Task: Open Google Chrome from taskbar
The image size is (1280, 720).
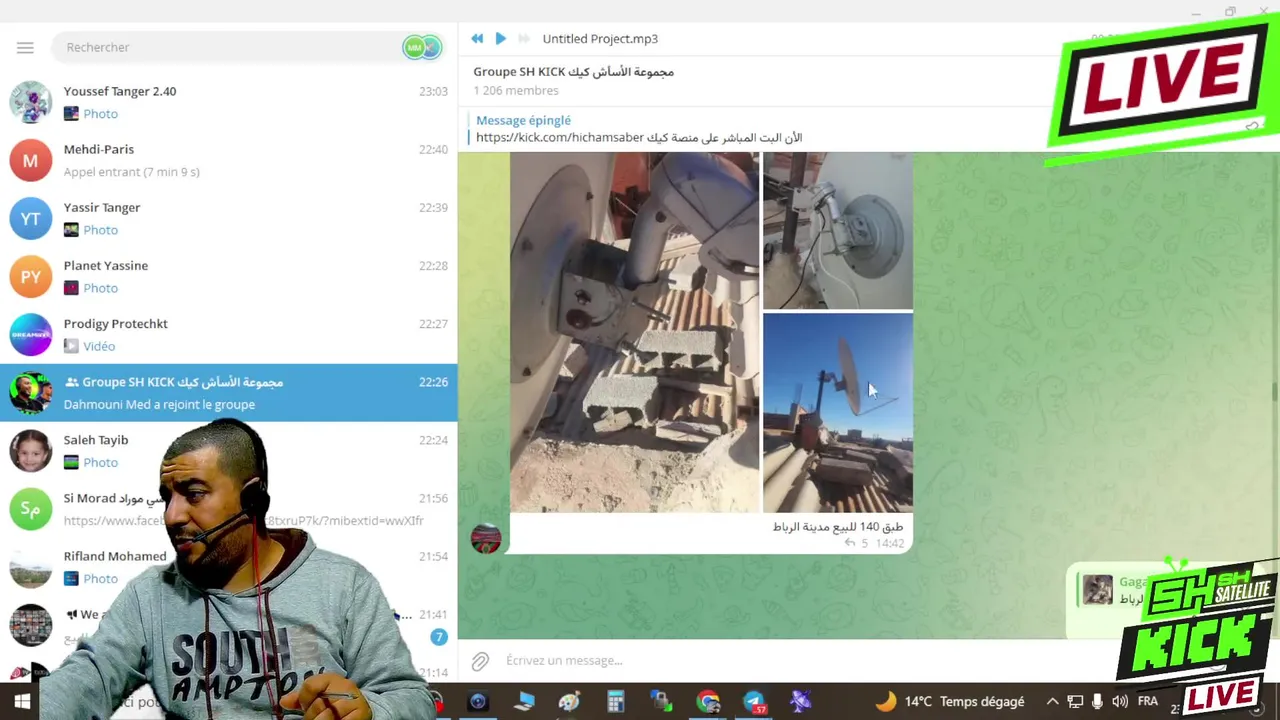Action: (x=708, y=701)
